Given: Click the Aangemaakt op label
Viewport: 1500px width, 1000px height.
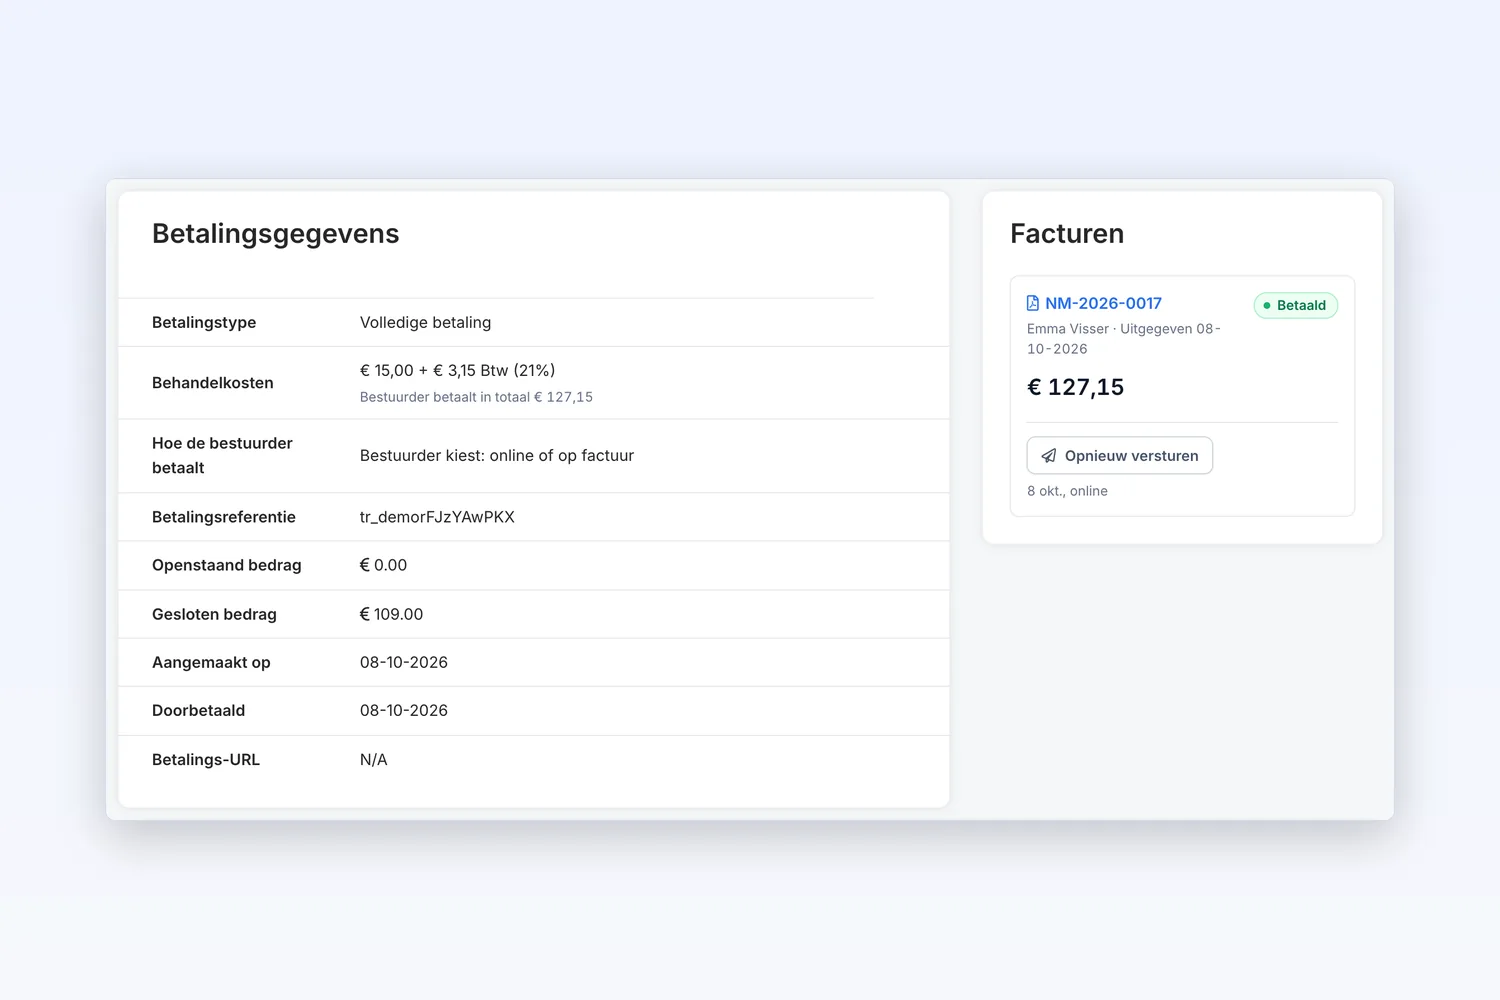Looking at the screenshot, I should 211,663.
